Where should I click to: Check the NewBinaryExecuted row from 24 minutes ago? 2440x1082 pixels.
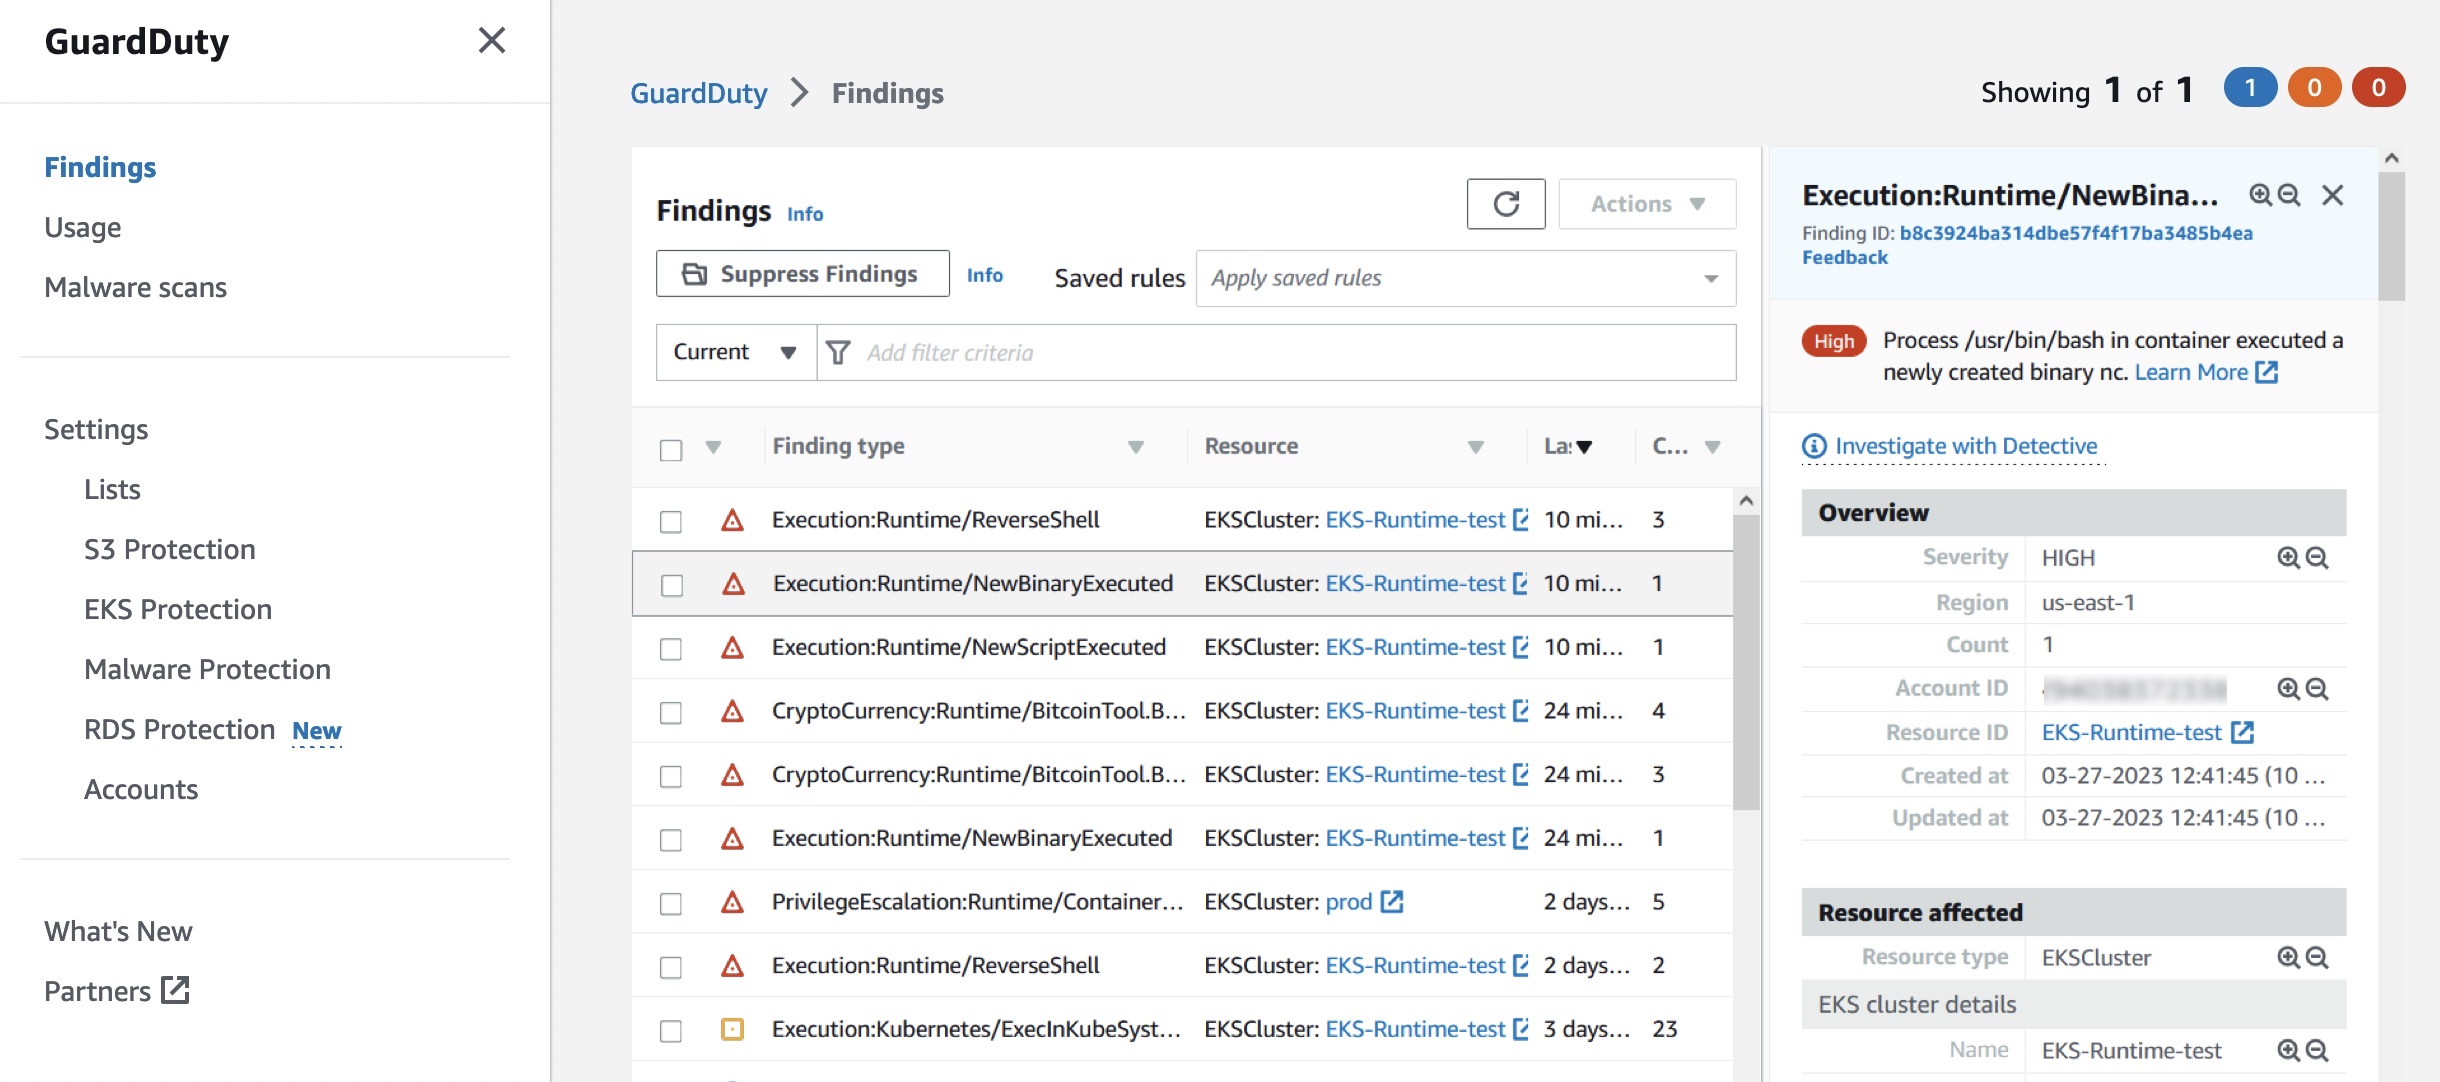click(671, 840)
